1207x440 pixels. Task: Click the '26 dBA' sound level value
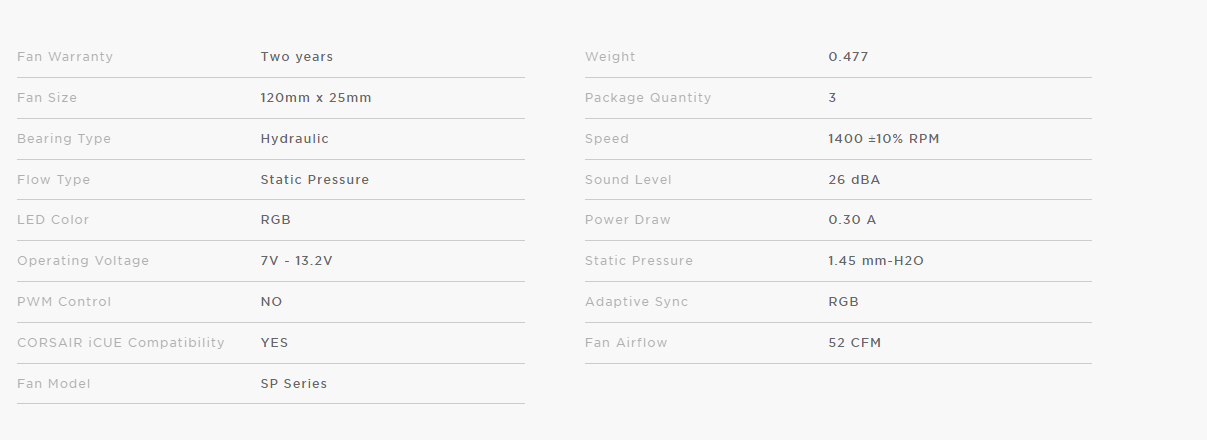click(855, 180)
